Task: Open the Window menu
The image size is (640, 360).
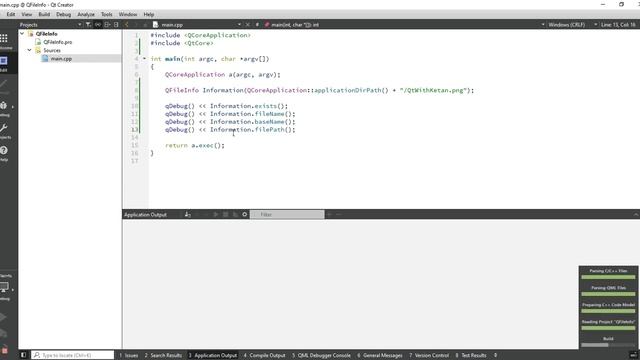Action: [x=128, y=14]
